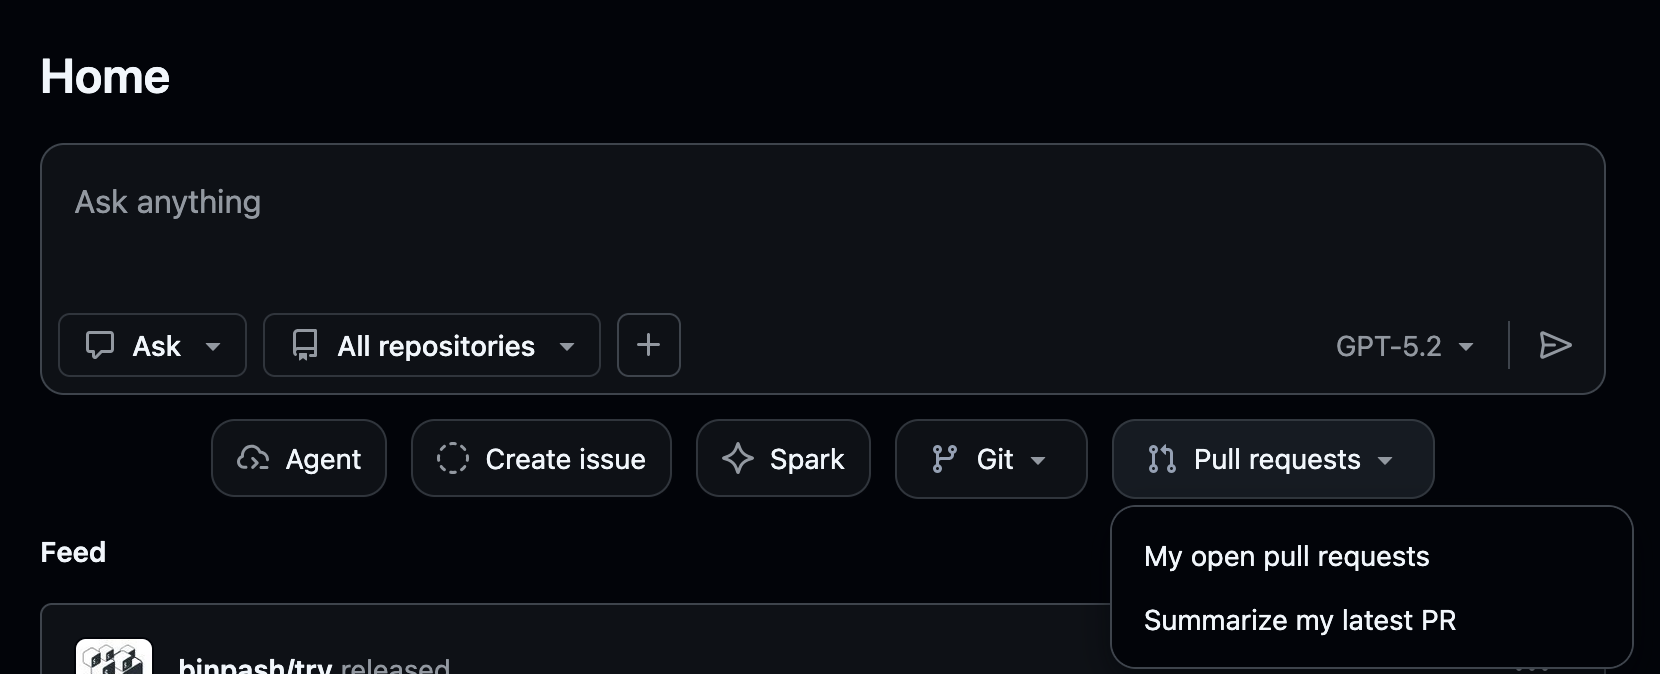
Task: Click the Git branch icon
Action: pyautogui.click(x=944, y=459)
